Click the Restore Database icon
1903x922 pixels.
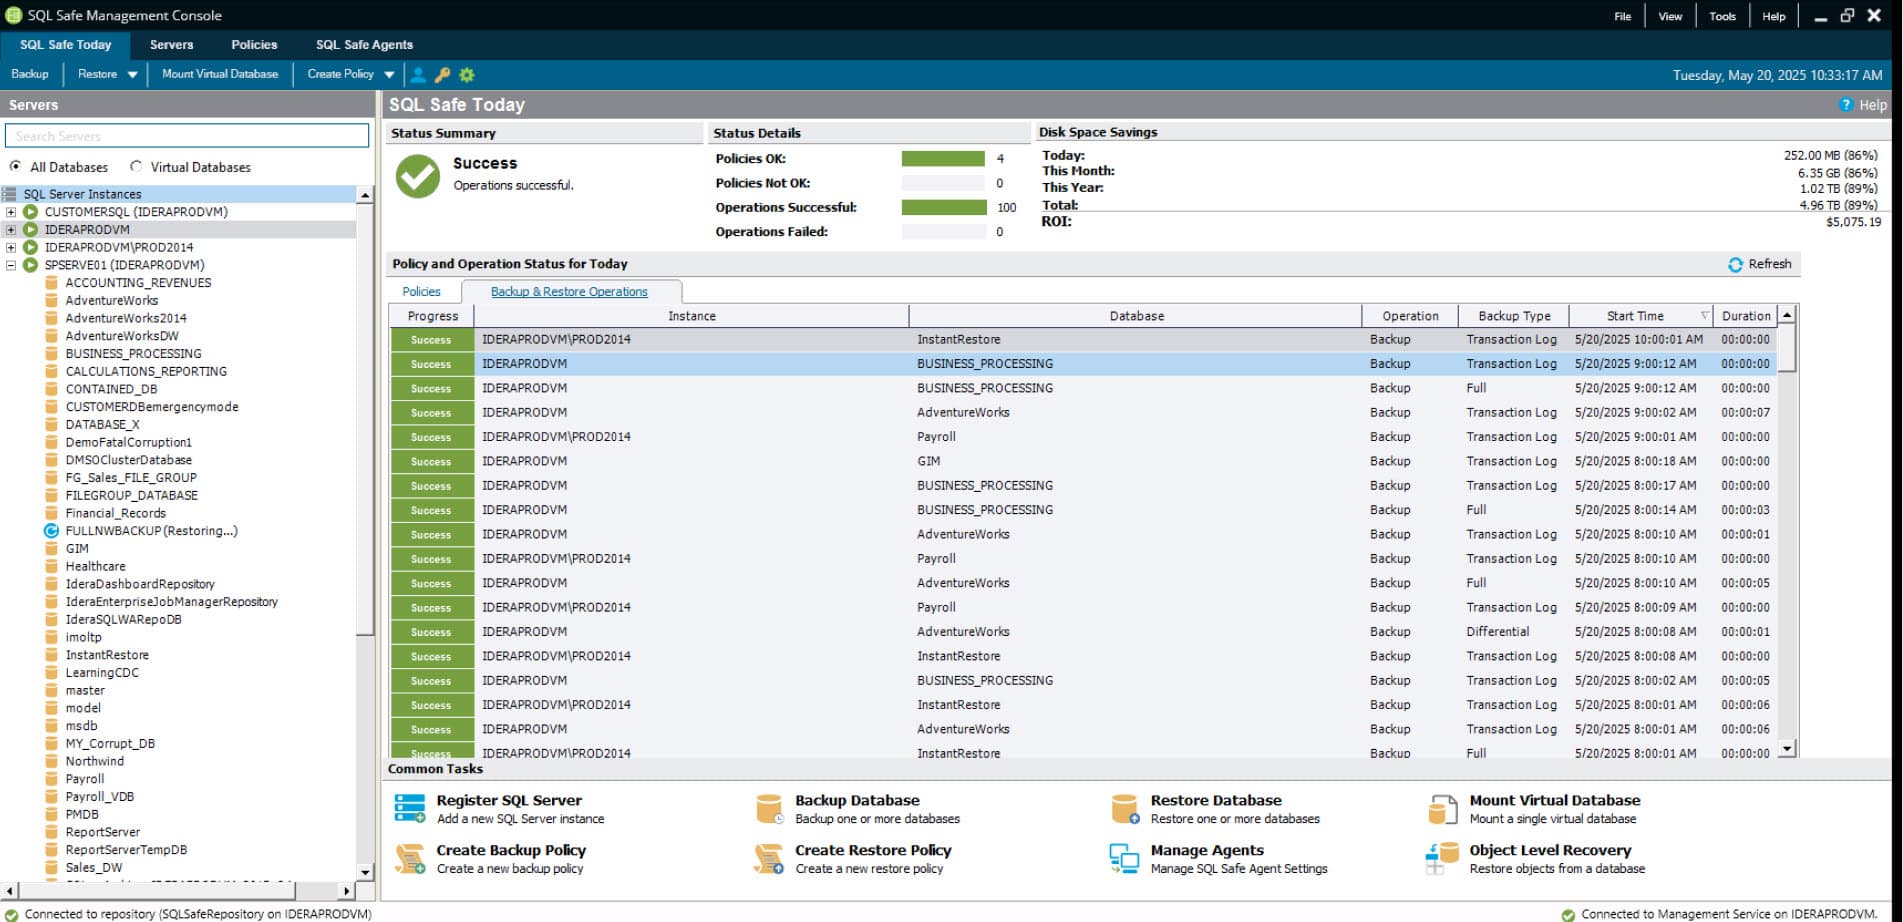pos(1125,808)
